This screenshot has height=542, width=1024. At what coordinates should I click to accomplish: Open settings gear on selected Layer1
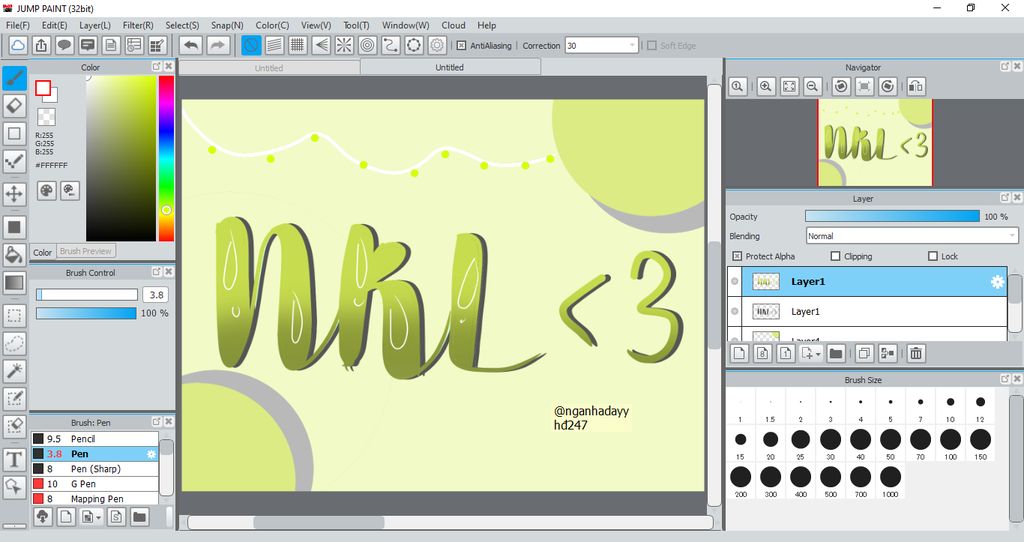coord(997,281)
